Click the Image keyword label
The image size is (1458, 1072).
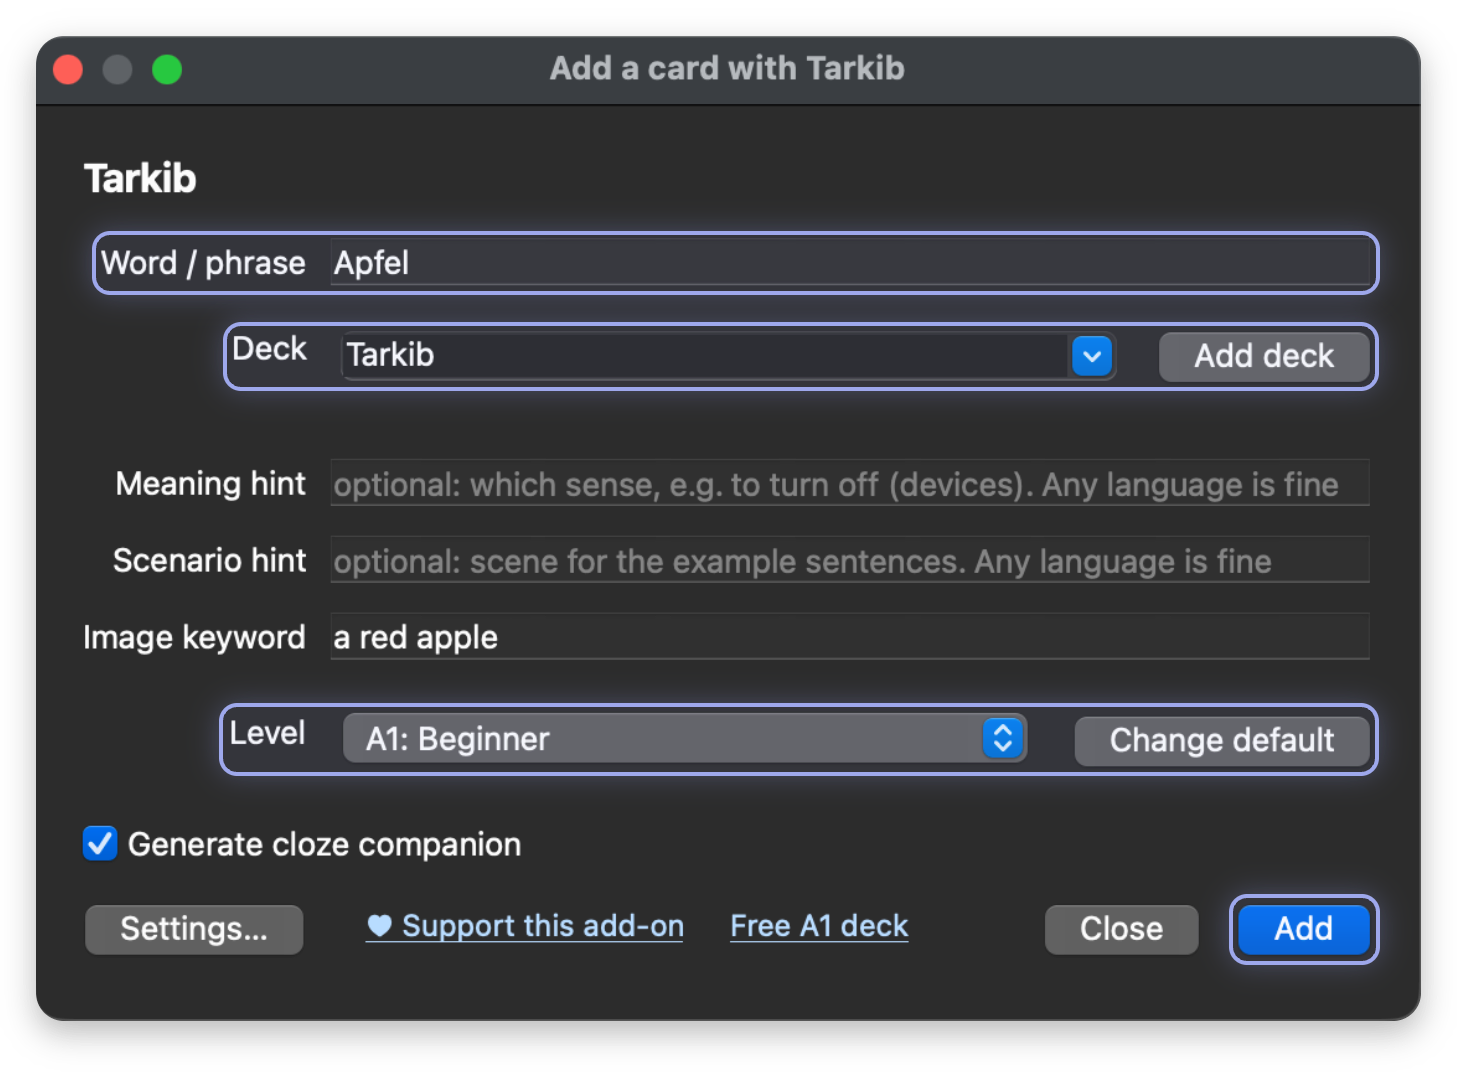click(194, 638)
